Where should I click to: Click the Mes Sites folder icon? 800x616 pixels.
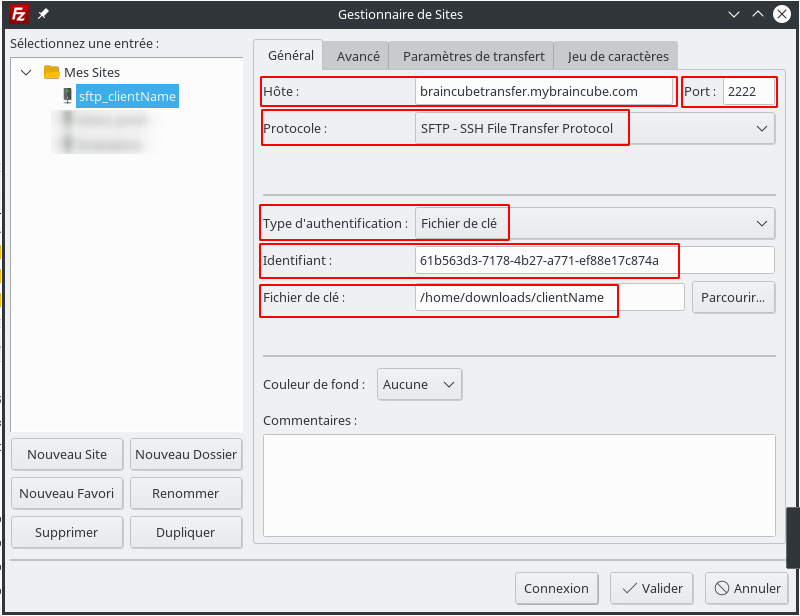[x=52, y=72]
